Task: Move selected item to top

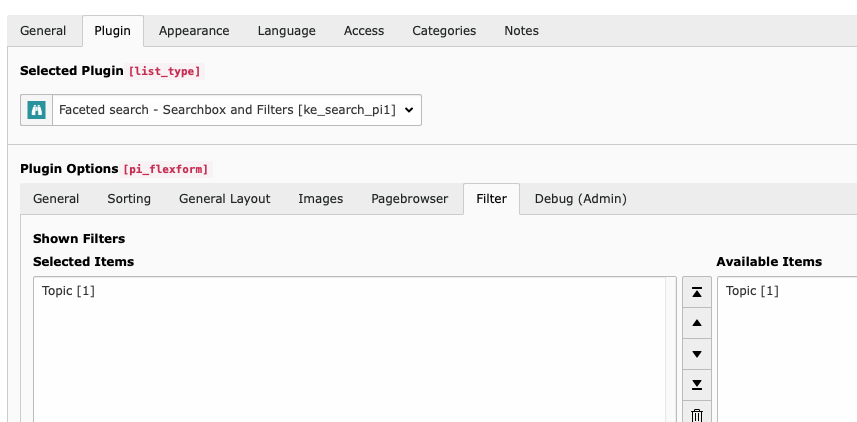Action: (x=697, y=292)
